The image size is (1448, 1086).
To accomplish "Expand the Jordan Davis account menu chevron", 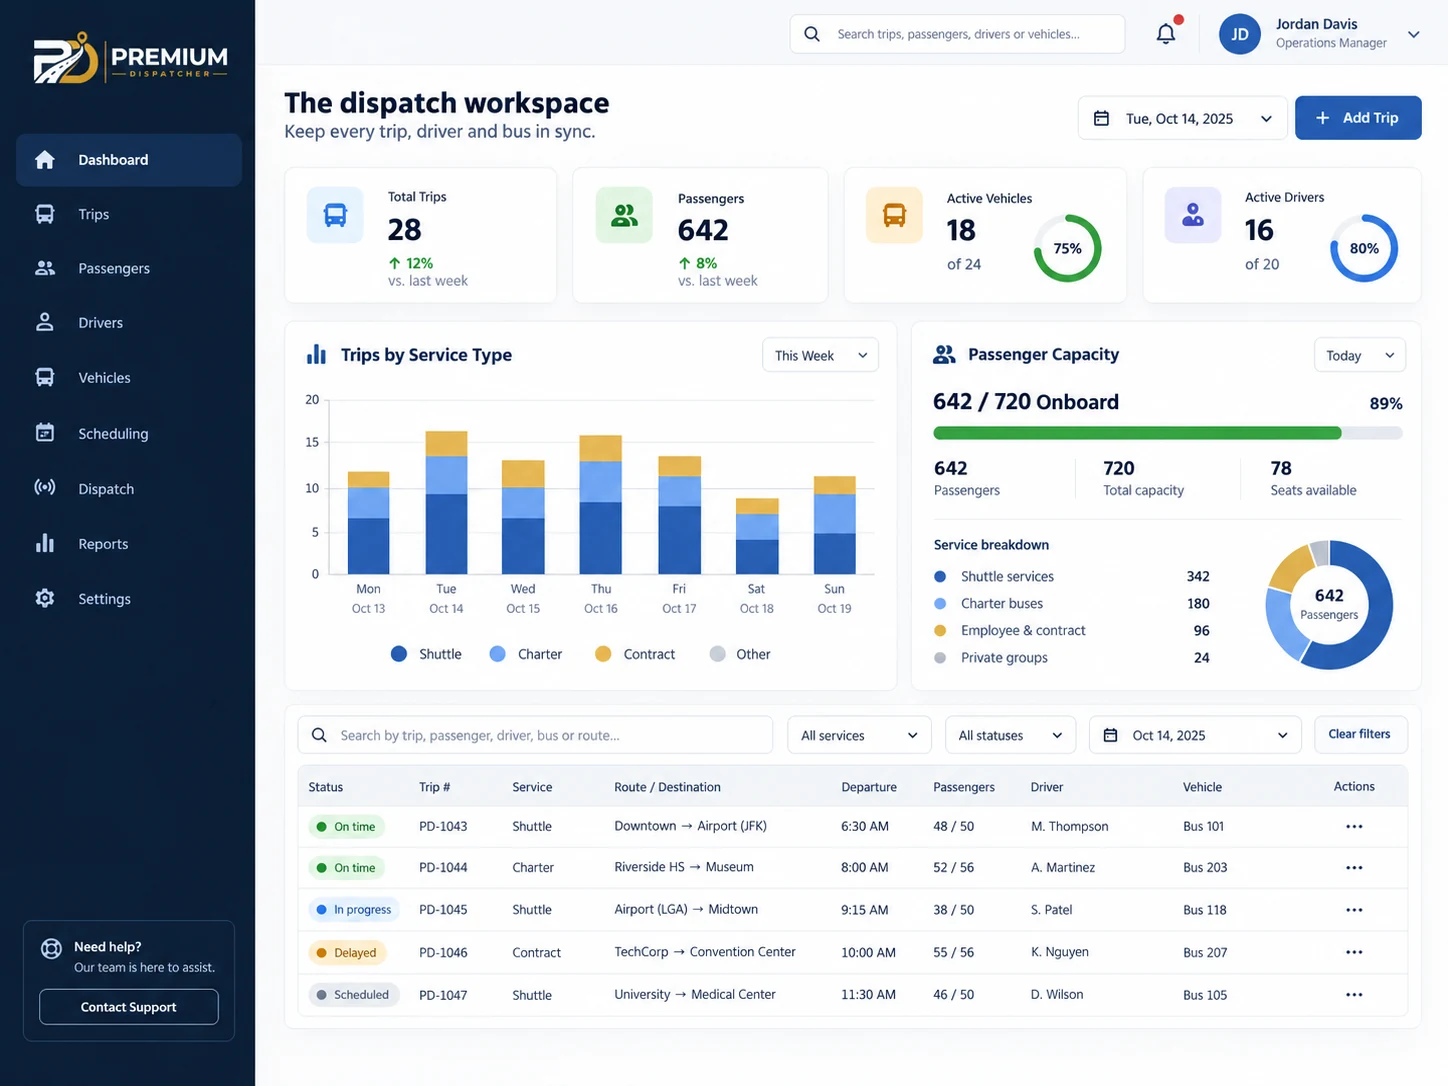I will click(1414, 34).
